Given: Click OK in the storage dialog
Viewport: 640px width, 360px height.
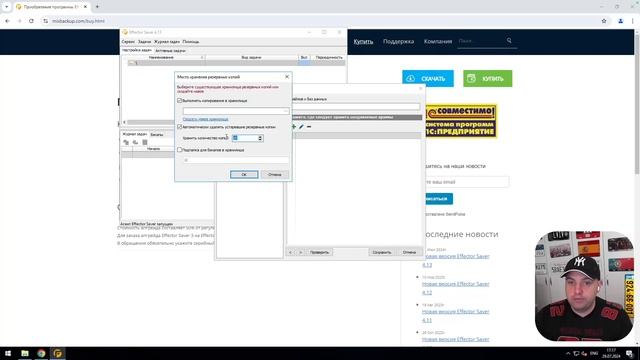Looking at the screenshot, I should pyautogui.click(x=244, y=174).
